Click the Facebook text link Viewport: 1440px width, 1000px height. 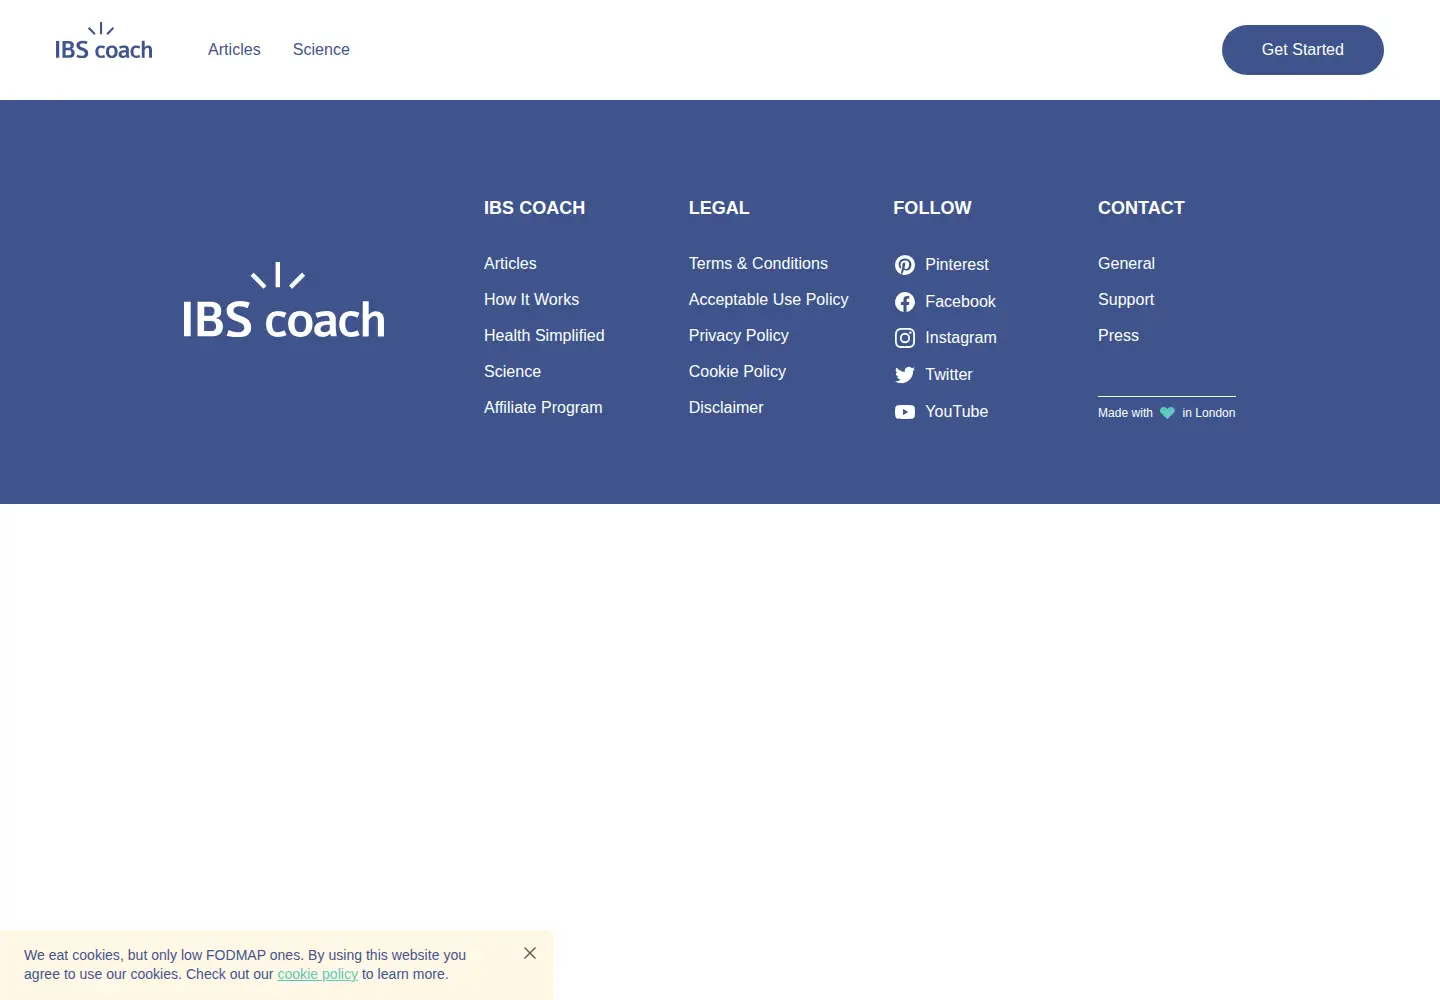pos(960,301)
